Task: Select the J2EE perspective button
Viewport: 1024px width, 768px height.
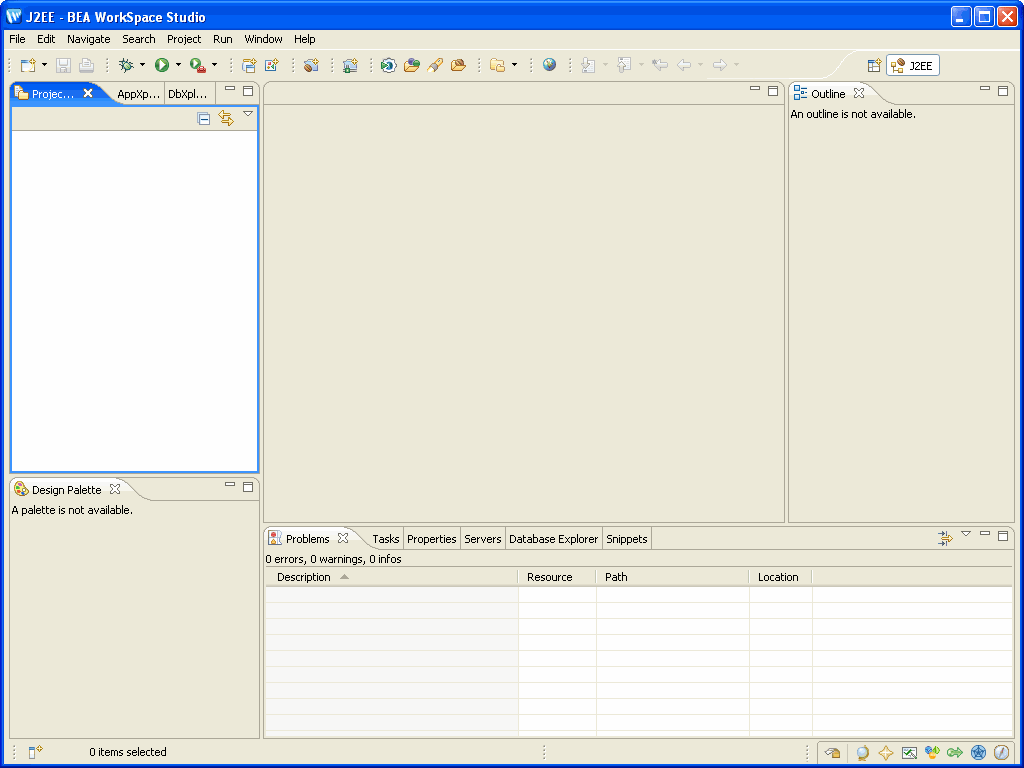Action: click(x=913, y=65)
